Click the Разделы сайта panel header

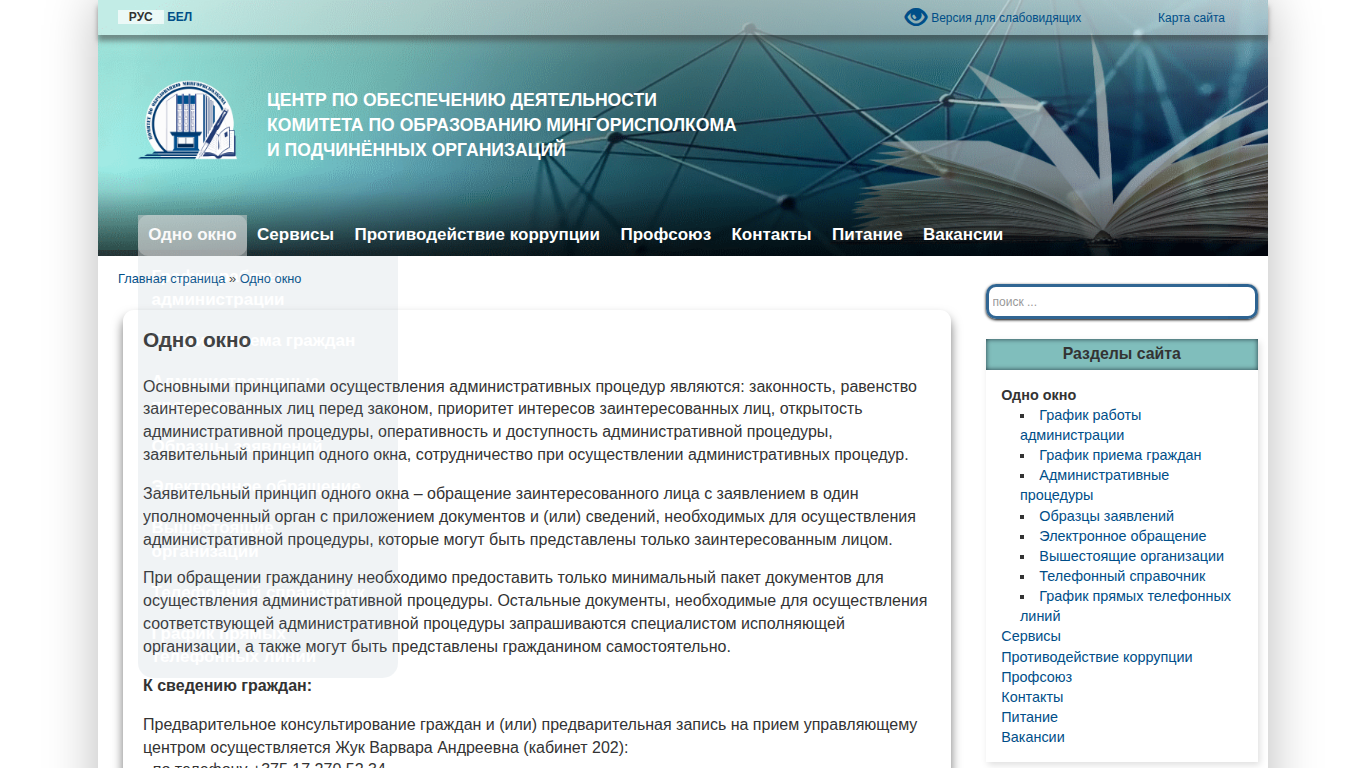point(1121,354)
